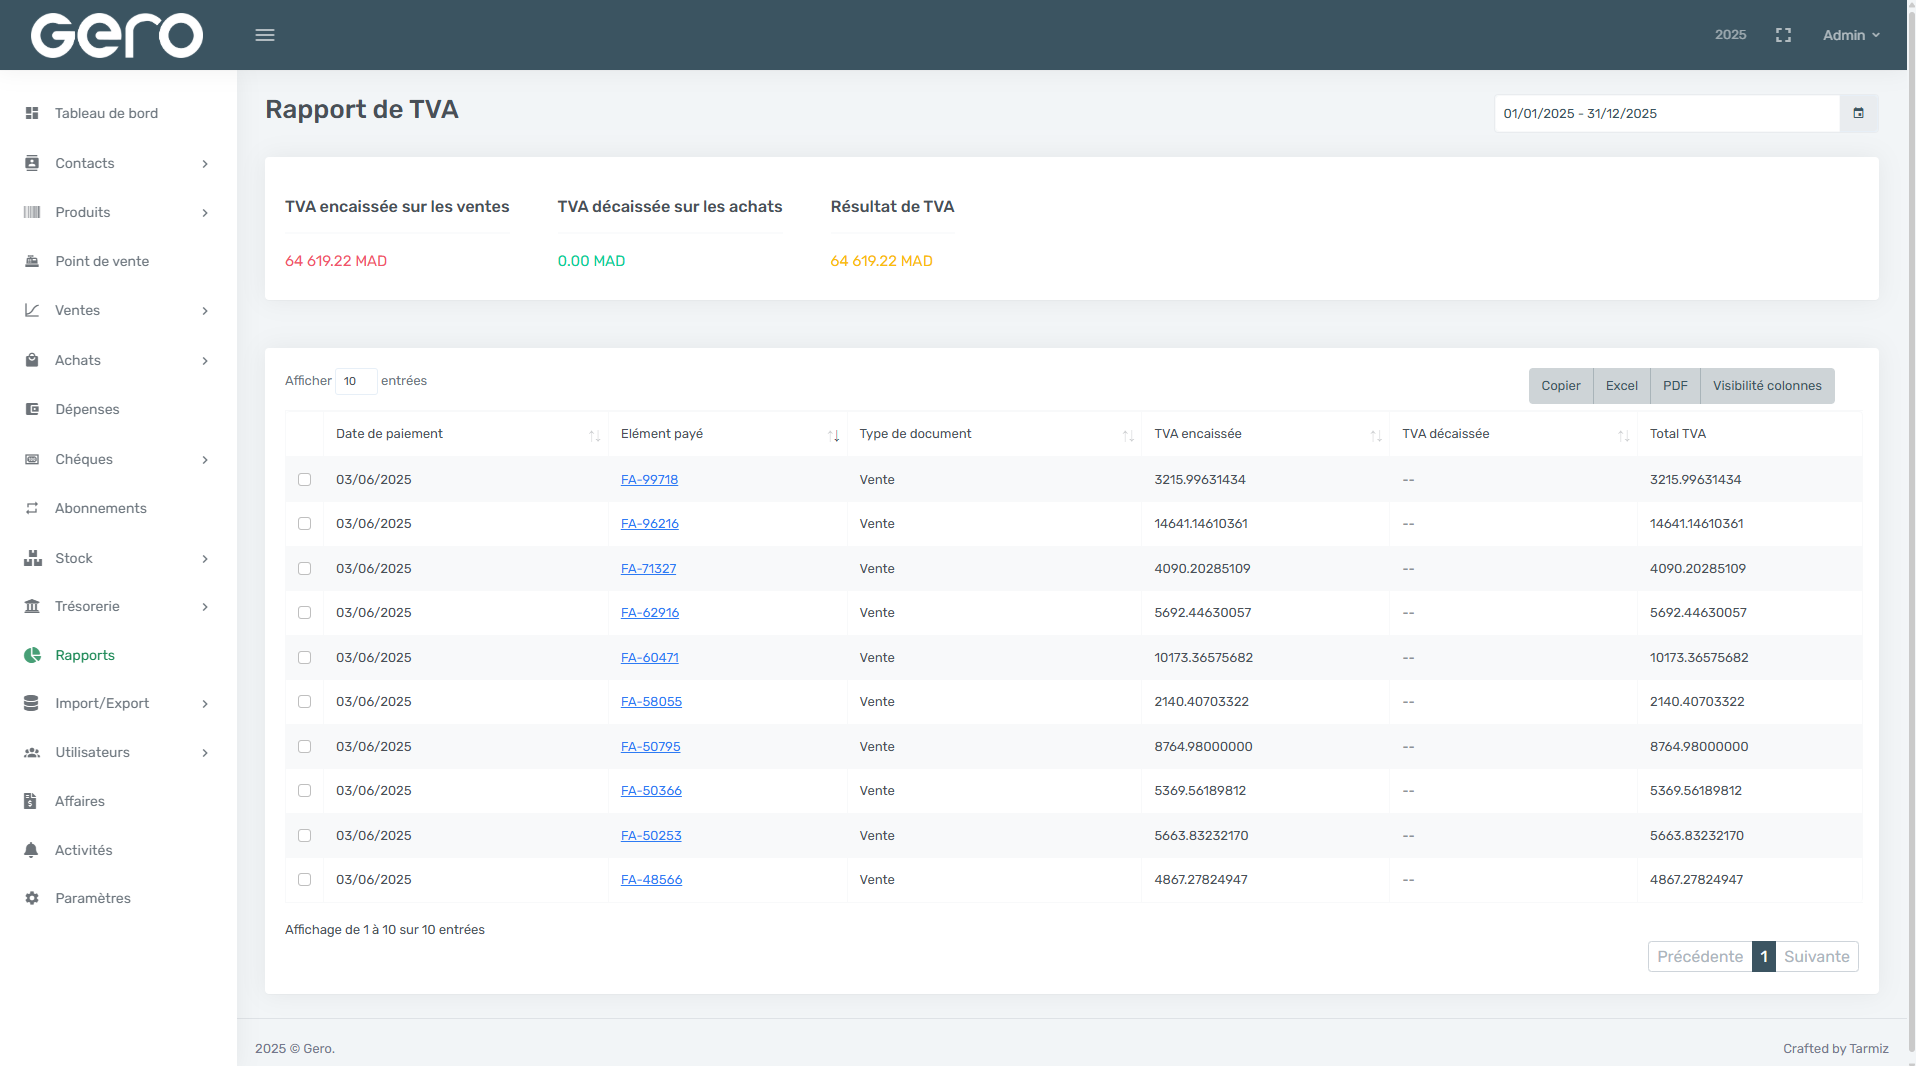The height and width of the screenshot is (1066, 1916).
Task: Click the Abonnements repeat icon
Action: [32, 508]
